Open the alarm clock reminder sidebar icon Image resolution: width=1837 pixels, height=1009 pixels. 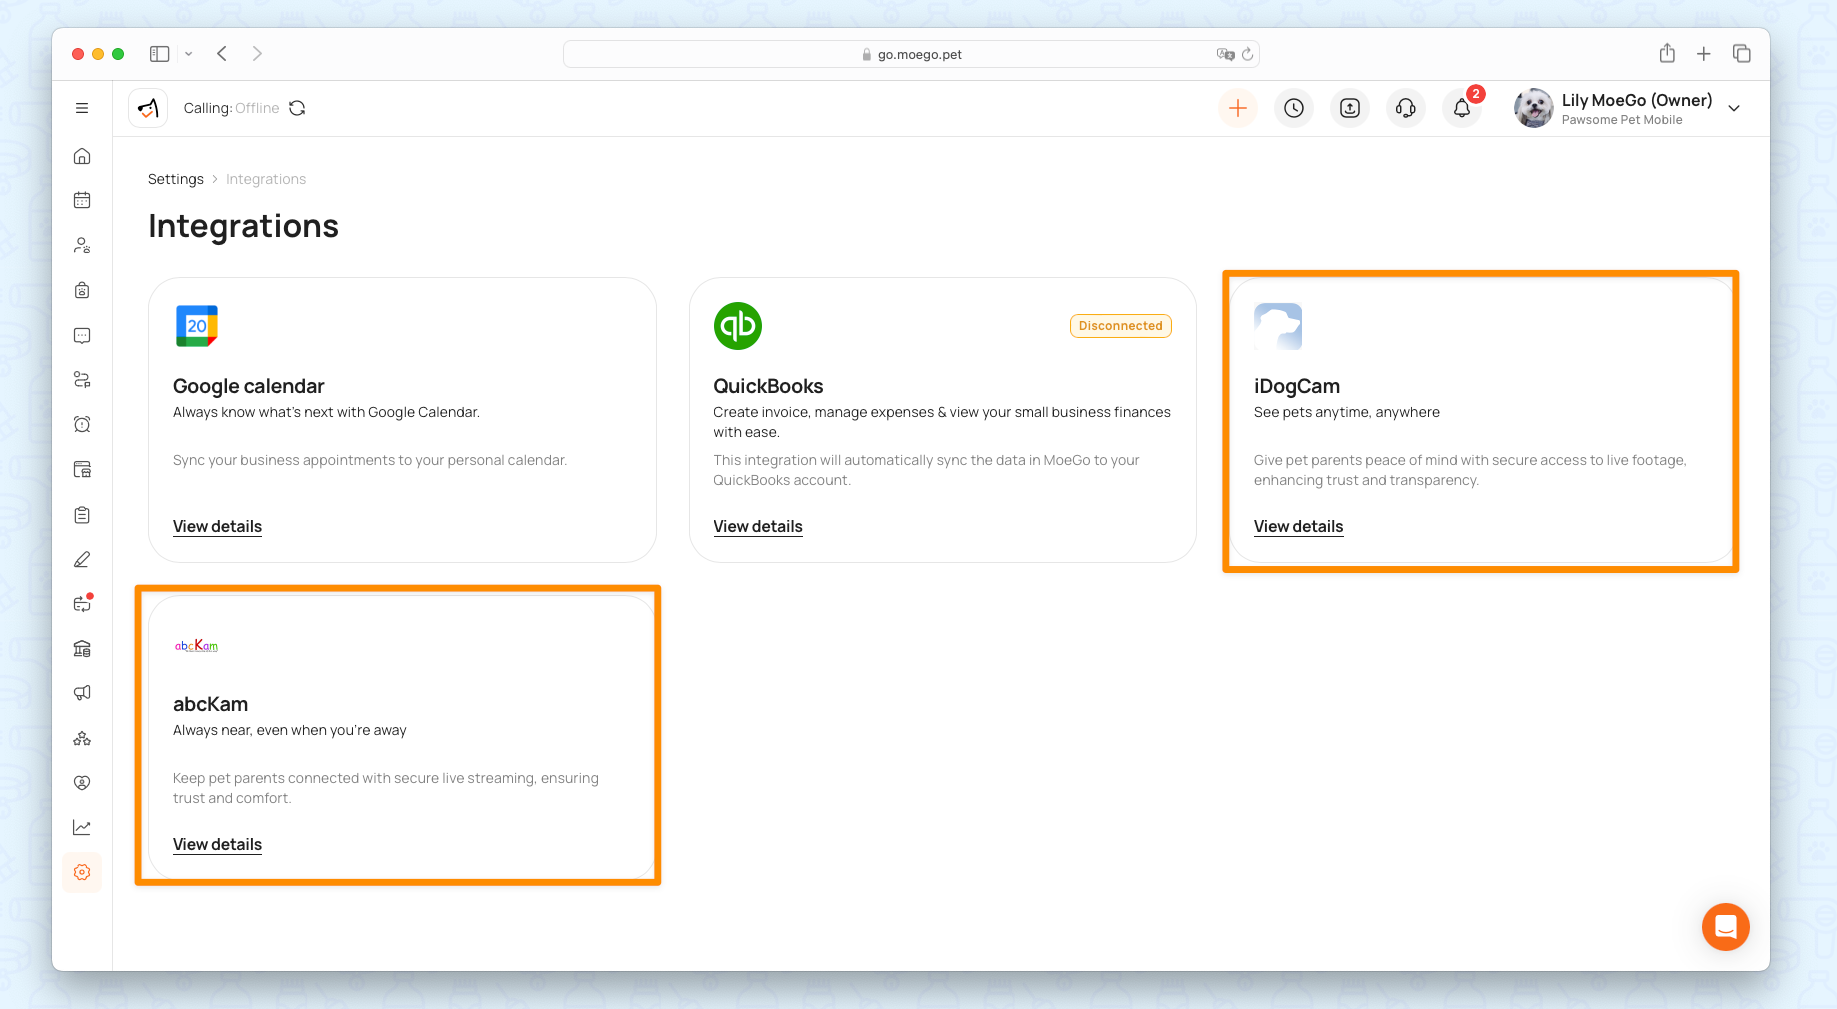click(x=82, y=424)
